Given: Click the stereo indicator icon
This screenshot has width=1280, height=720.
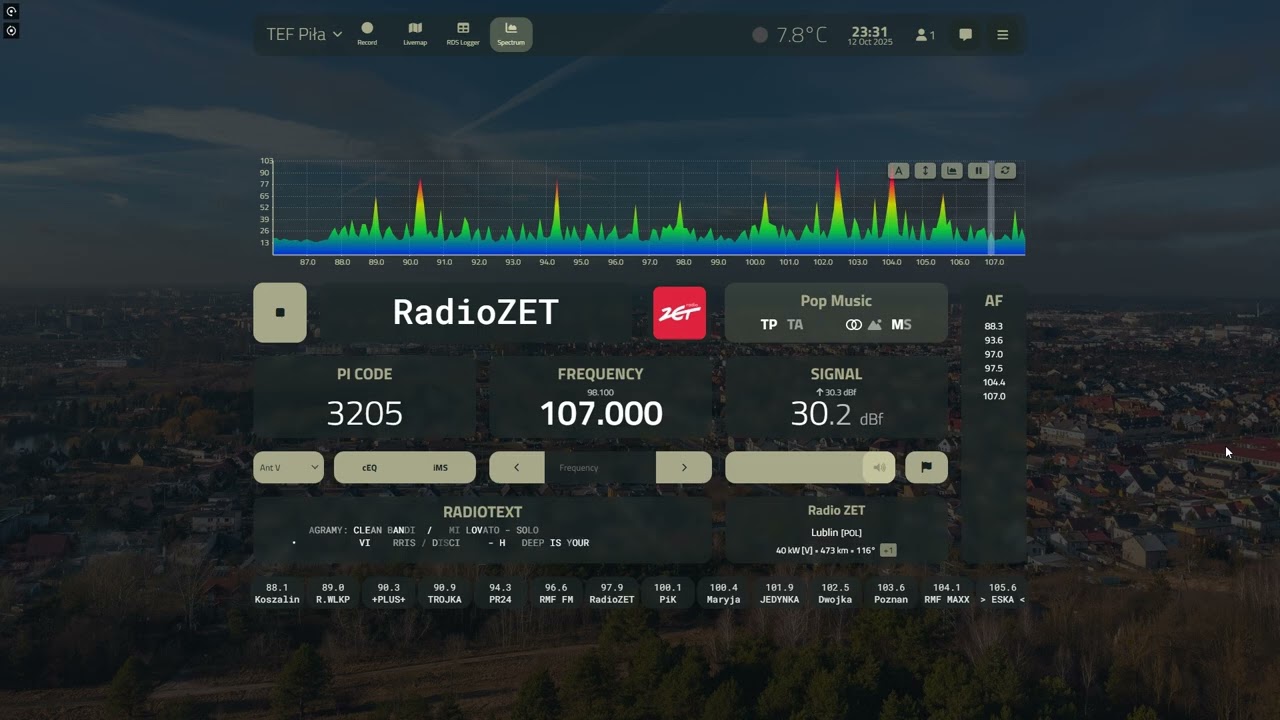Looking at the screenshot, I should (853, 325).
